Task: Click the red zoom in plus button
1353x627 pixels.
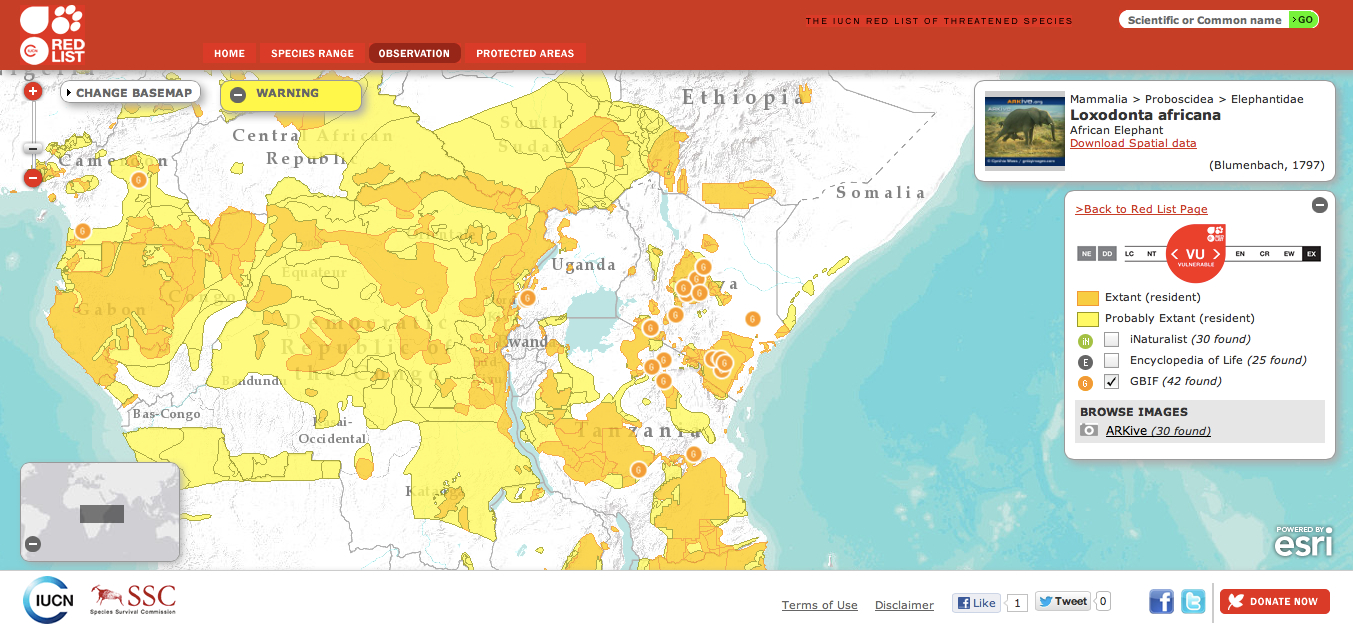Action: pos(32,91)
